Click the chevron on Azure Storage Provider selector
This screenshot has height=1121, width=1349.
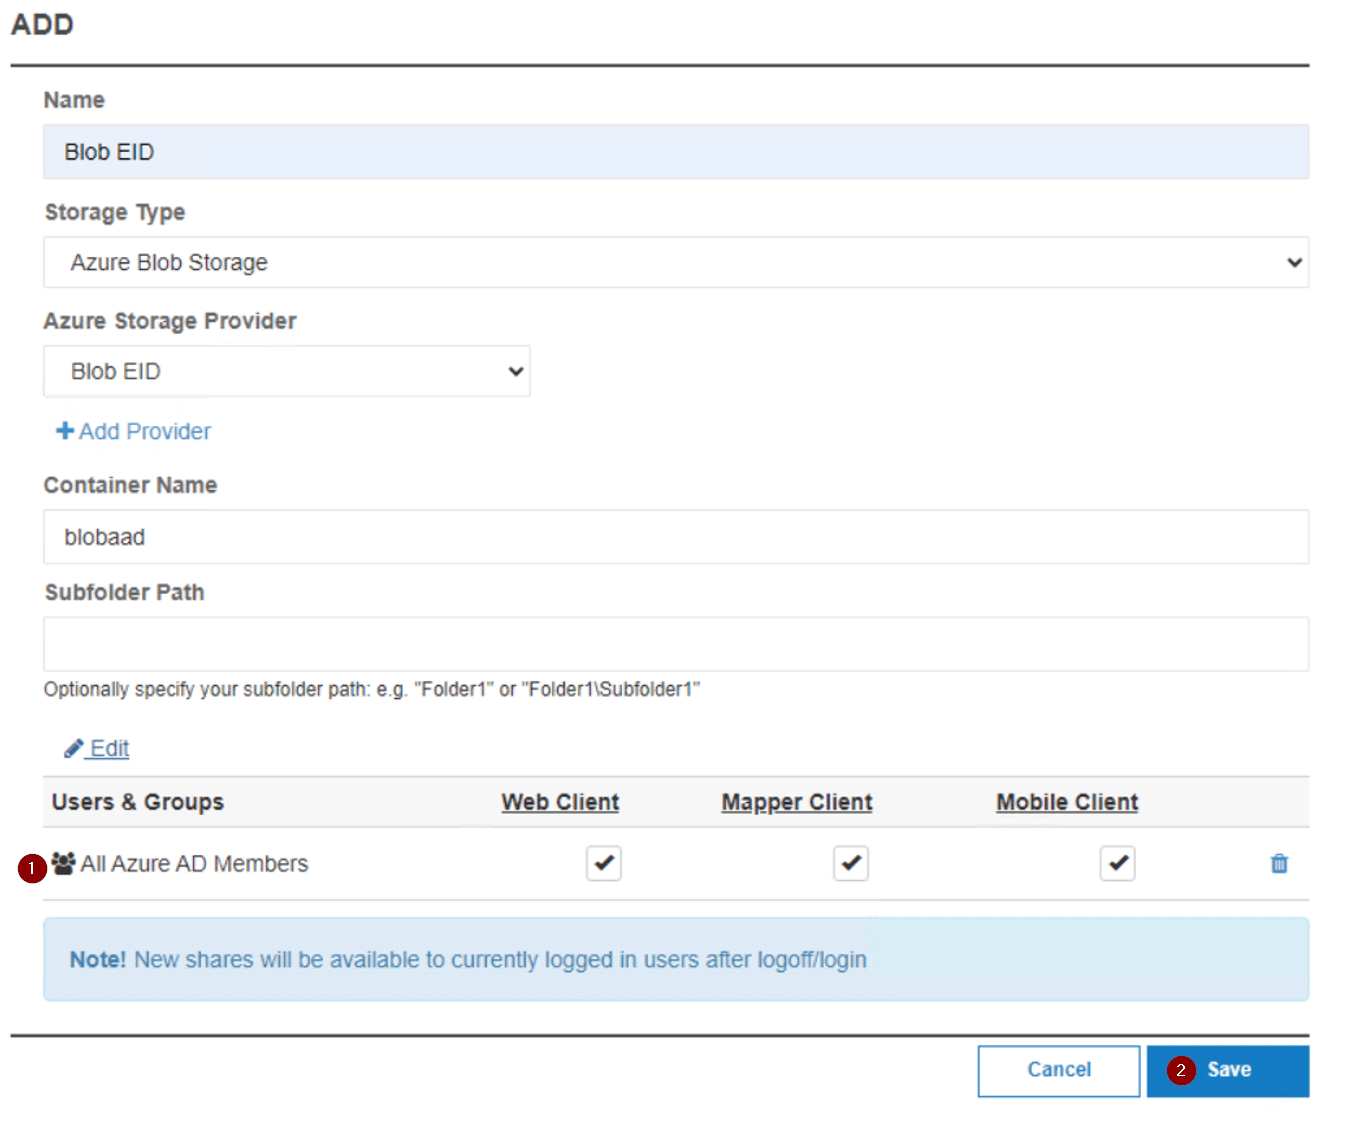(x=514, y=371)
